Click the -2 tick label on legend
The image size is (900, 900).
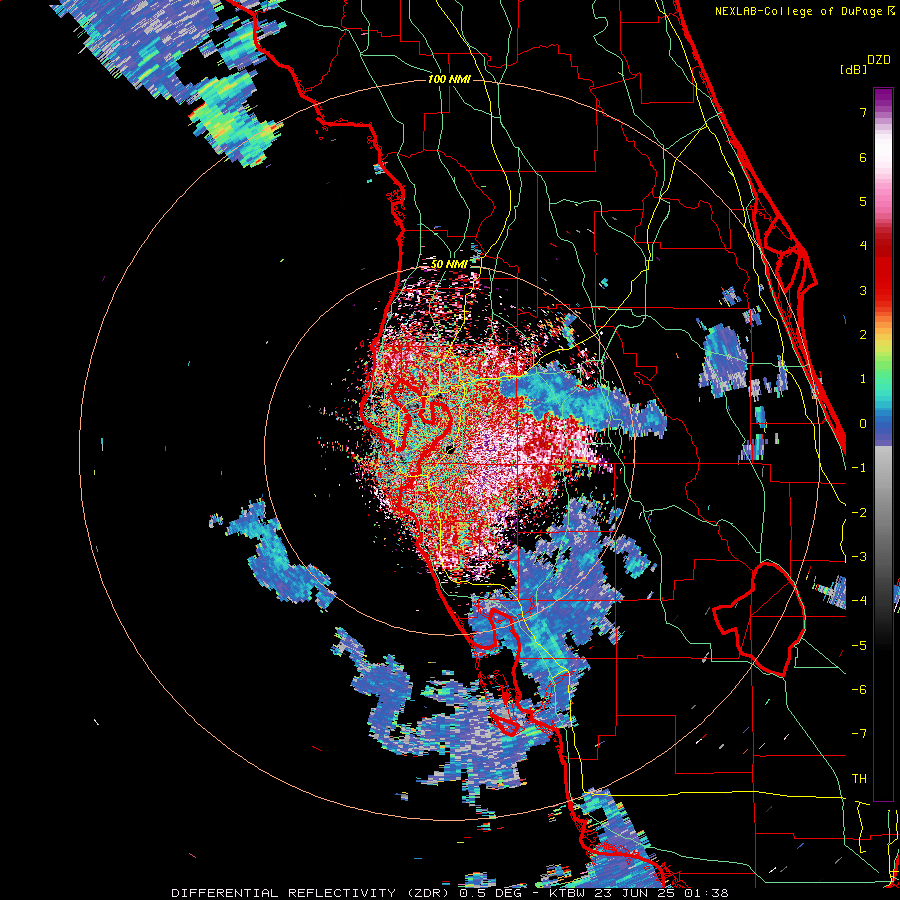859,513
